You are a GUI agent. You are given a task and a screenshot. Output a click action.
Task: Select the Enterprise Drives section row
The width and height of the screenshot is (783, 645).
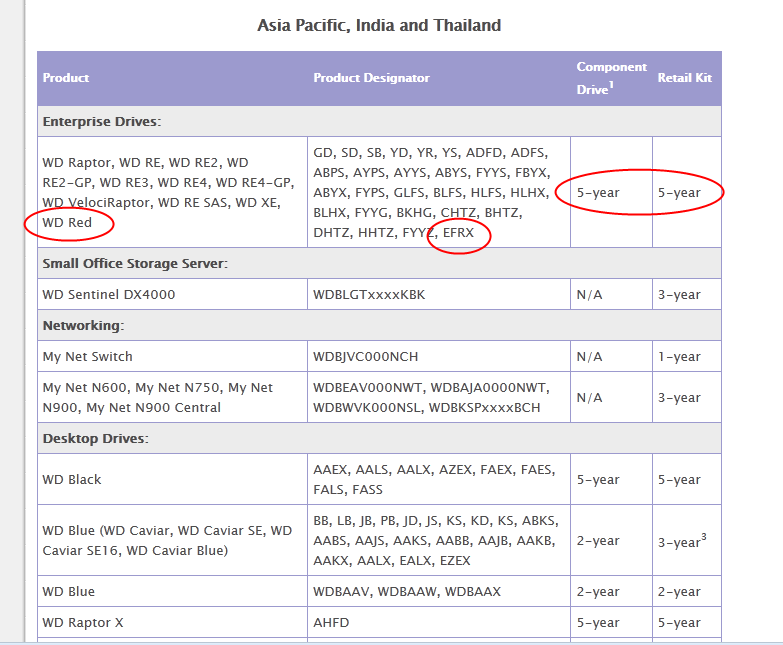pyautogui.click(x=379, y=121)
